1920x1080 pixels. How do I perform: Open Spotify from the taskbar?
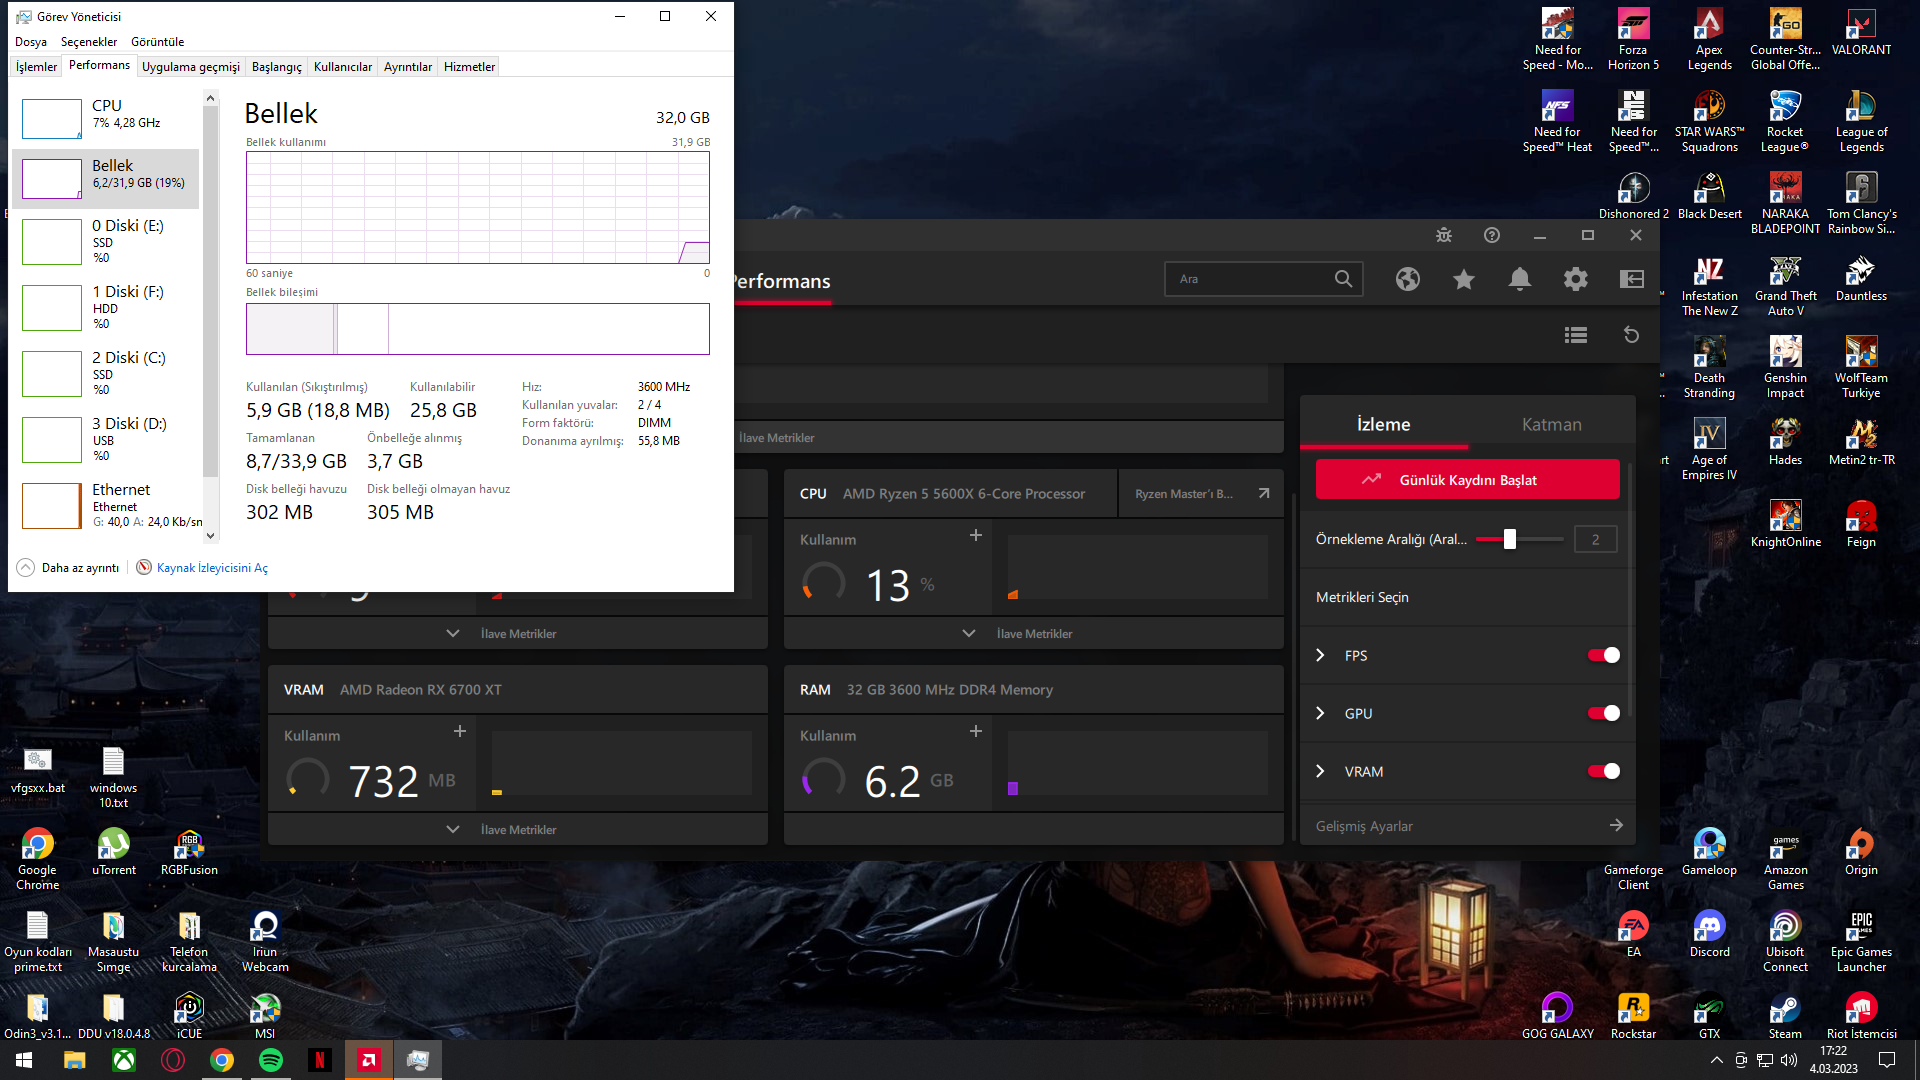pyautogui.click(x=271, y=1060)
